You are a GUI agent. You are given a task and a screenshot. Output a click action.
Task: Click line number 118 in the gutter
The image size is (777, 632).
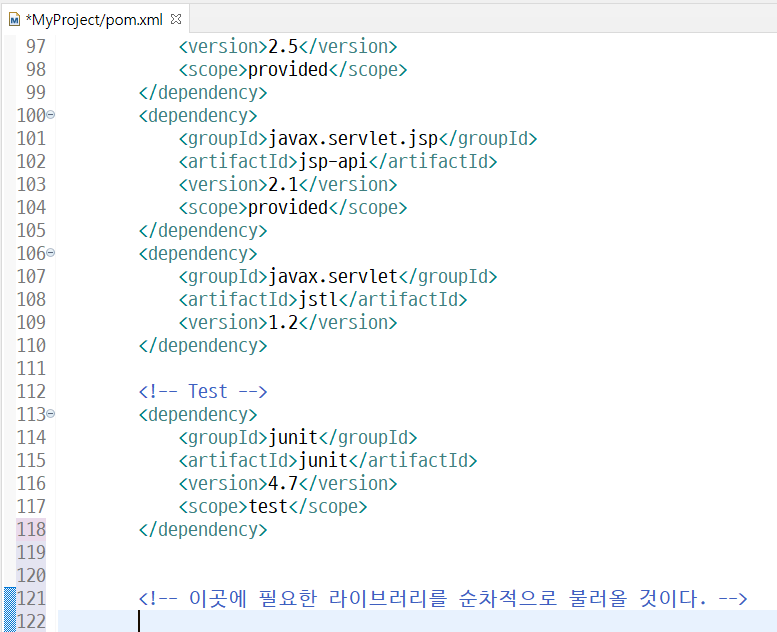[31, 530]
